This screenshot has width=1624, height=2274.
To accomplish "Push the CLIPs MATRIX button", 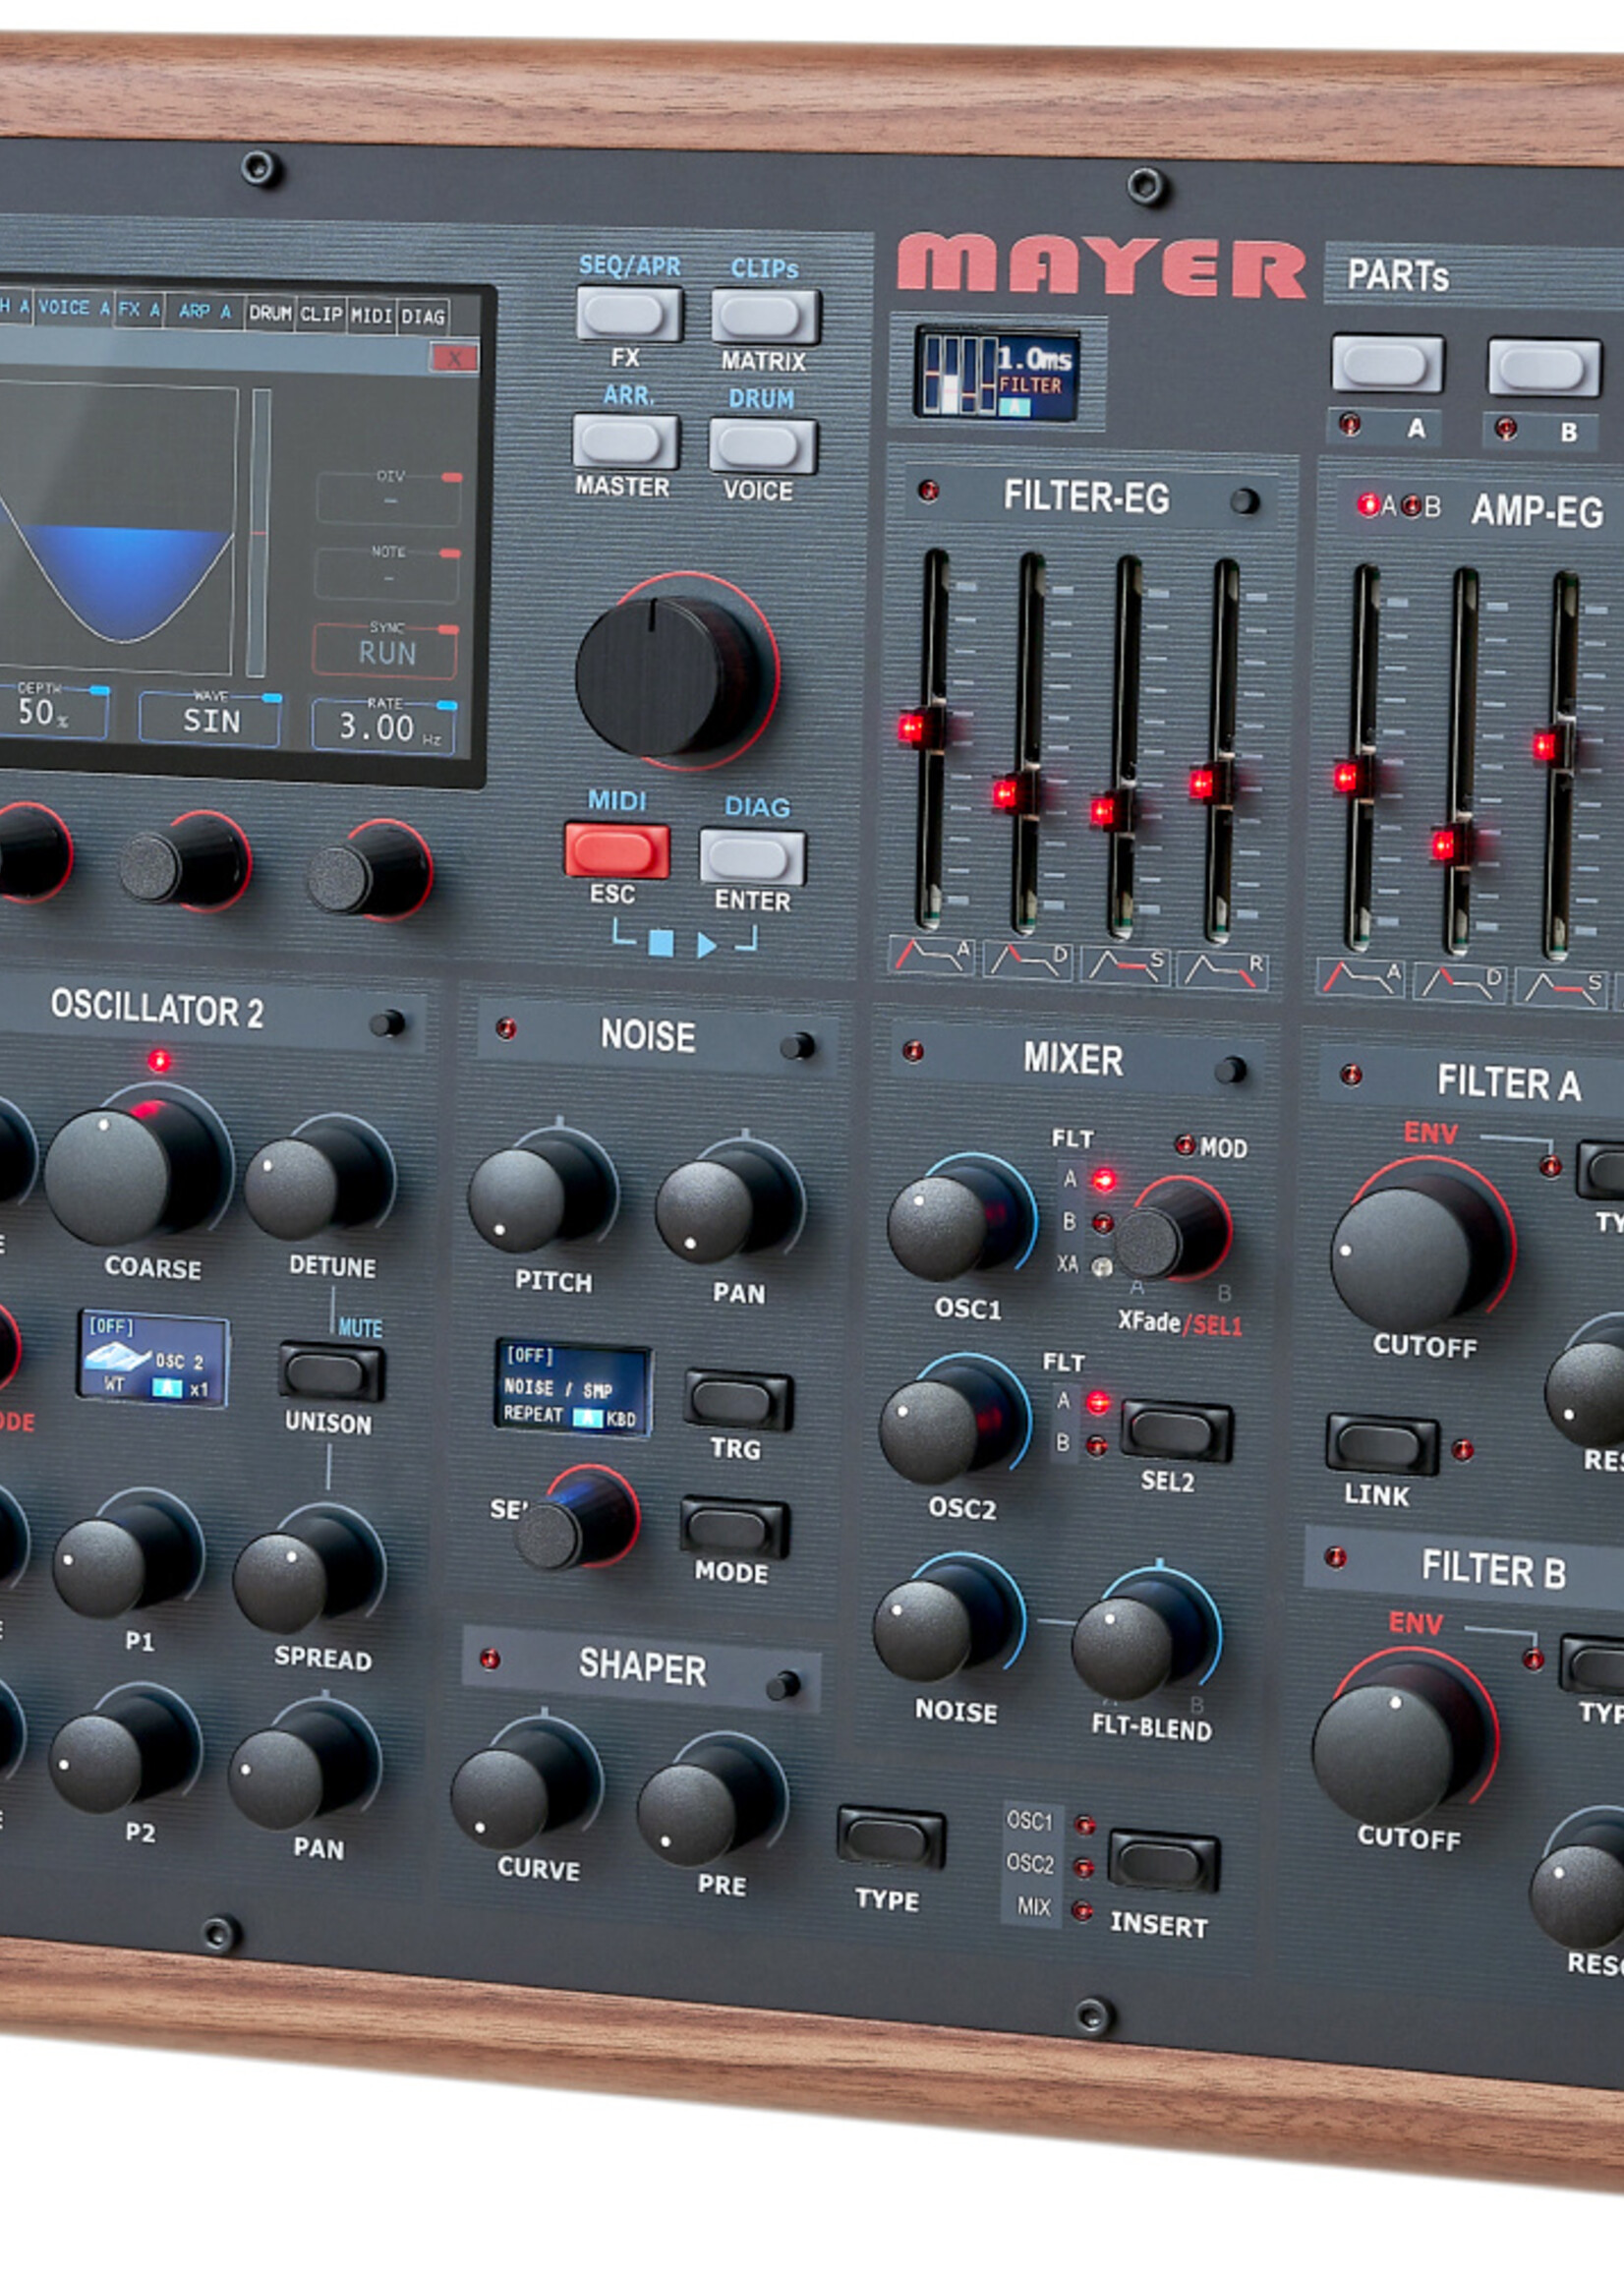I will 765,317.
